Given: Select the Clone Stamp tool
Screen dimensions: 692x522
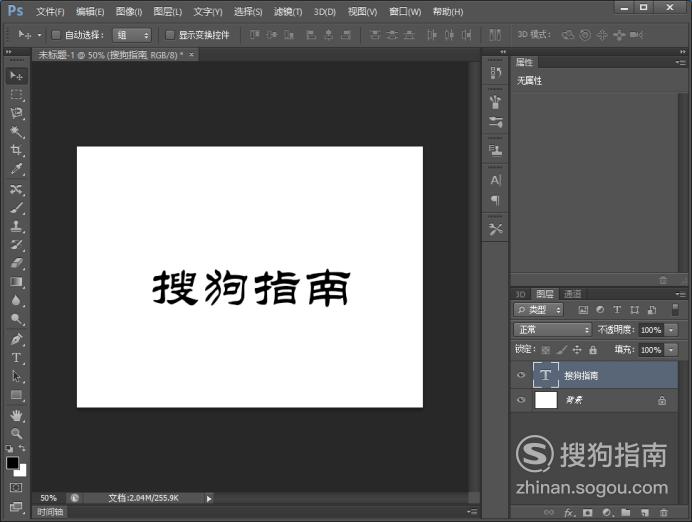Looking at the screenshot, I should 16,226.
